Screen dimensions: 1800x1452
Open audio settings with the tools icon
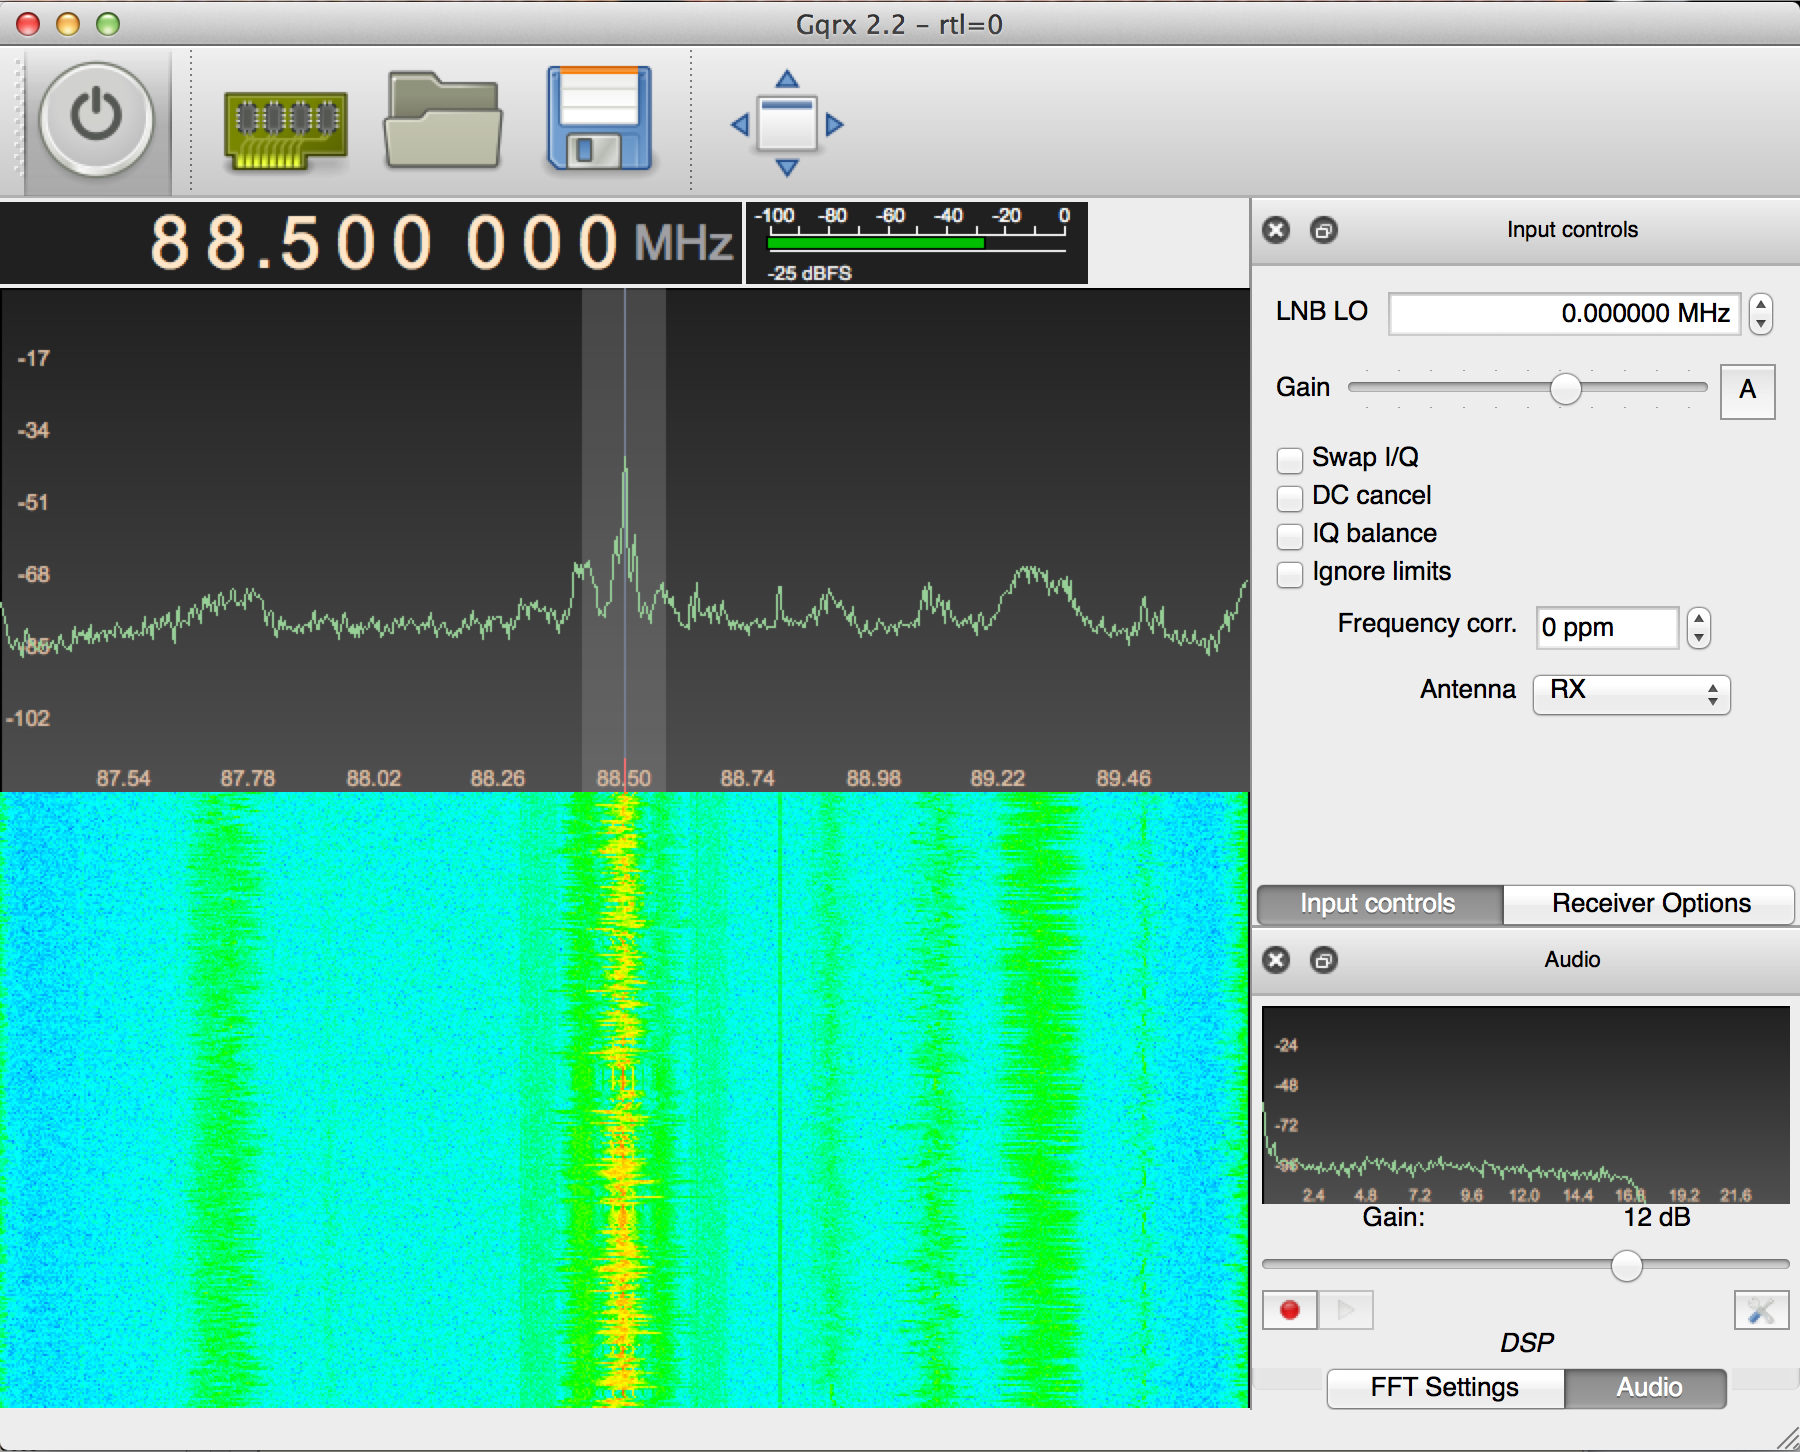[x=1760, y=1310]
